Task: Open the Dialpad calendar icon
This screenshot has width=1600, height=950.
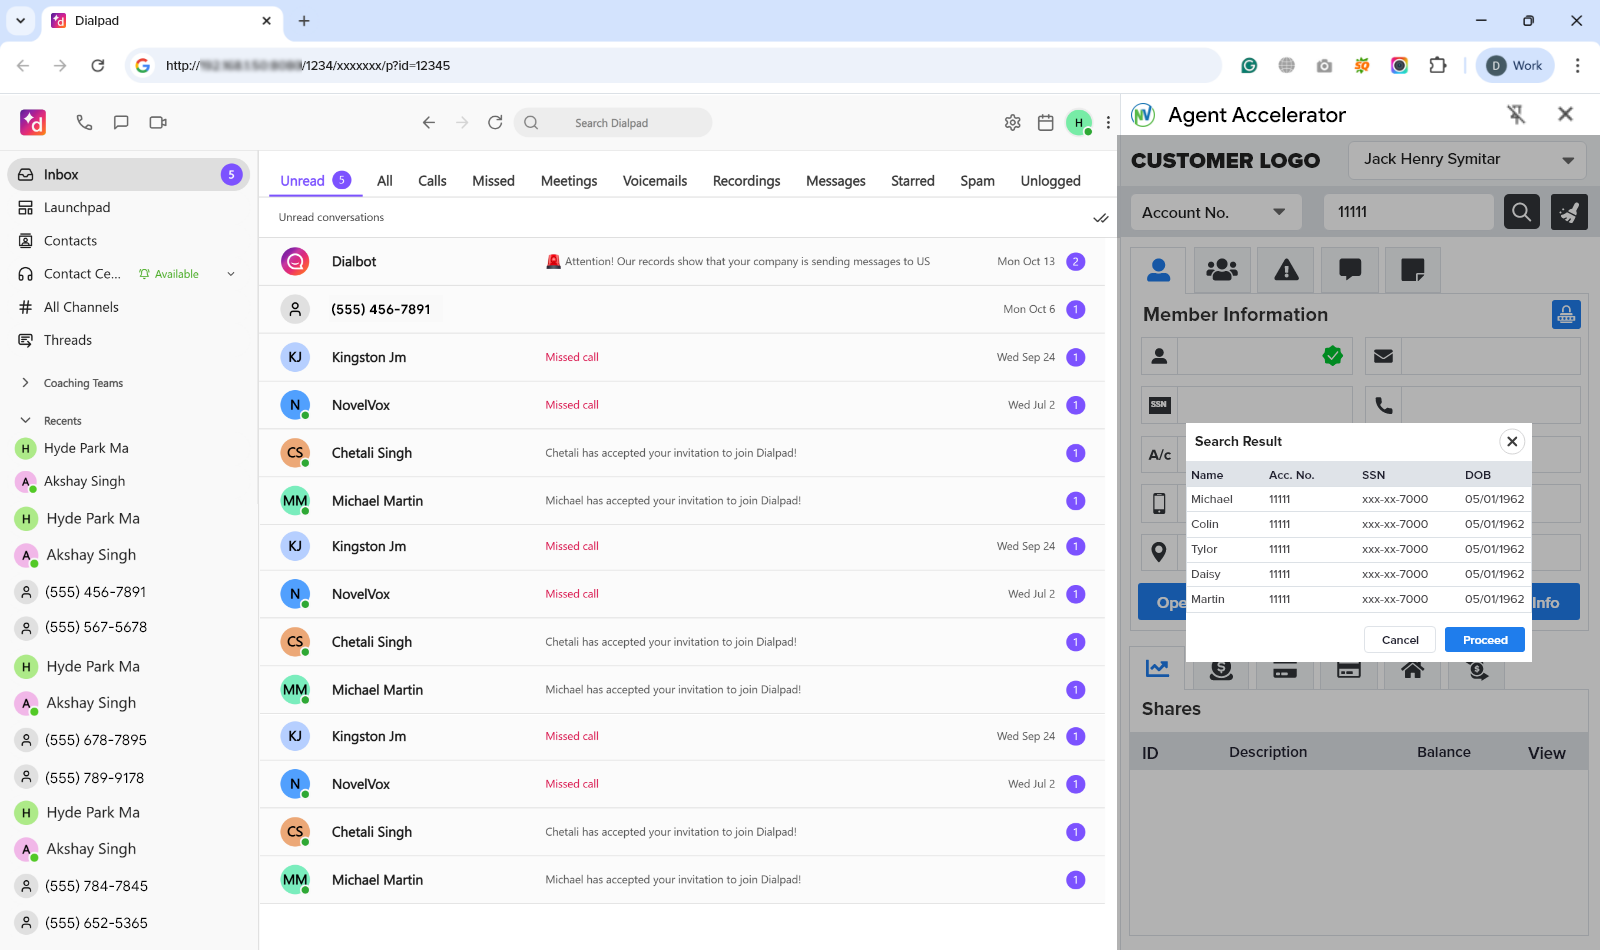Action: point(1046,122)
